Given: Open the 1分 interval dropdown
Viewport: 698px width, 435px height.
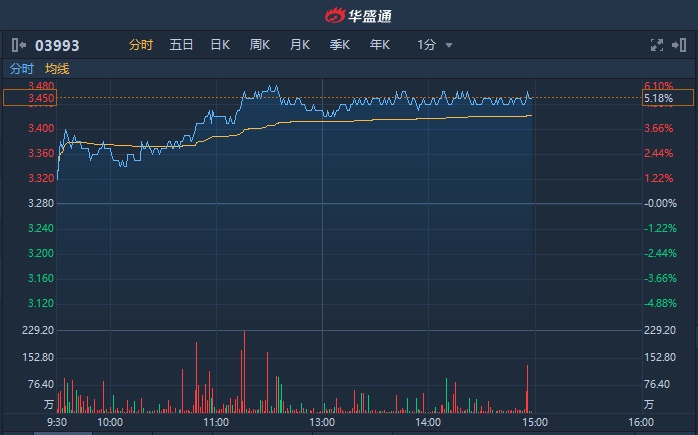Looking at the screenshot, I should [x=435, y=45].
